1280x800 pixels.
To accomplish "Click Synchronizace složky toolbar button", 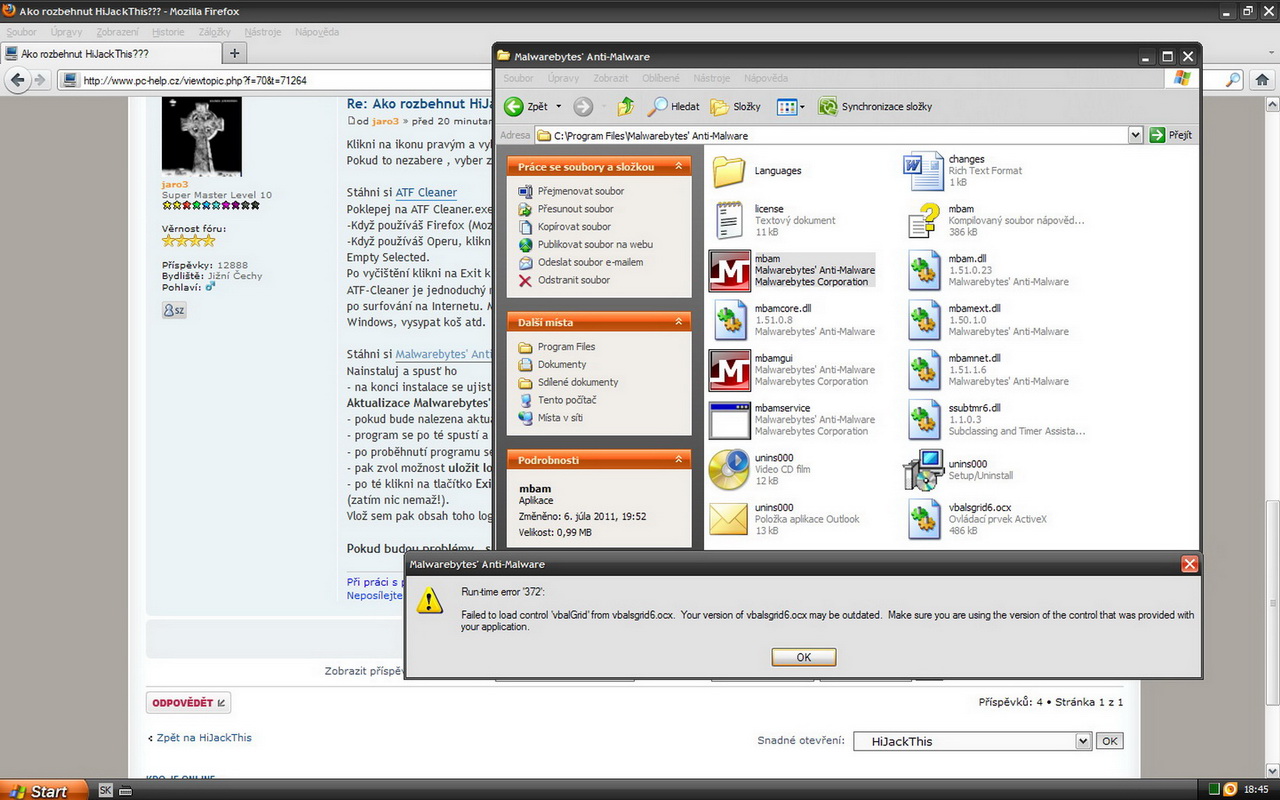I will tap(875, 106).
